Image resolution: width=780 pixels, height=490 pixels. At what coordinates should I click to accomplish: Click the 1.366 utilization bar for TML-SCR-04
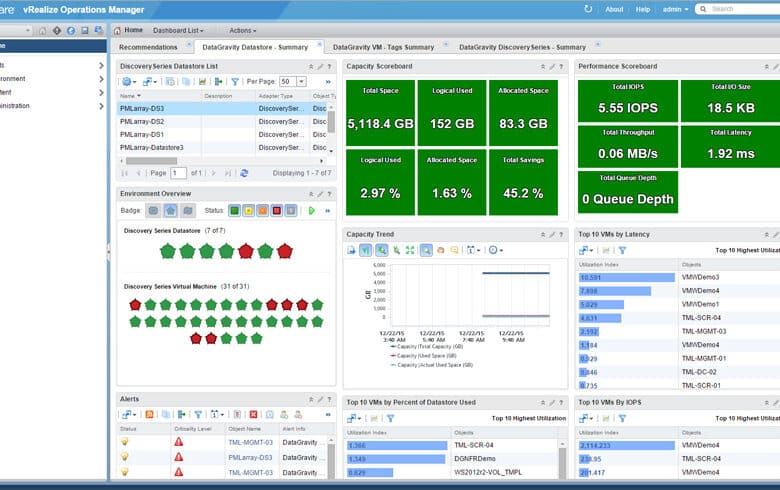click(397, 445)
